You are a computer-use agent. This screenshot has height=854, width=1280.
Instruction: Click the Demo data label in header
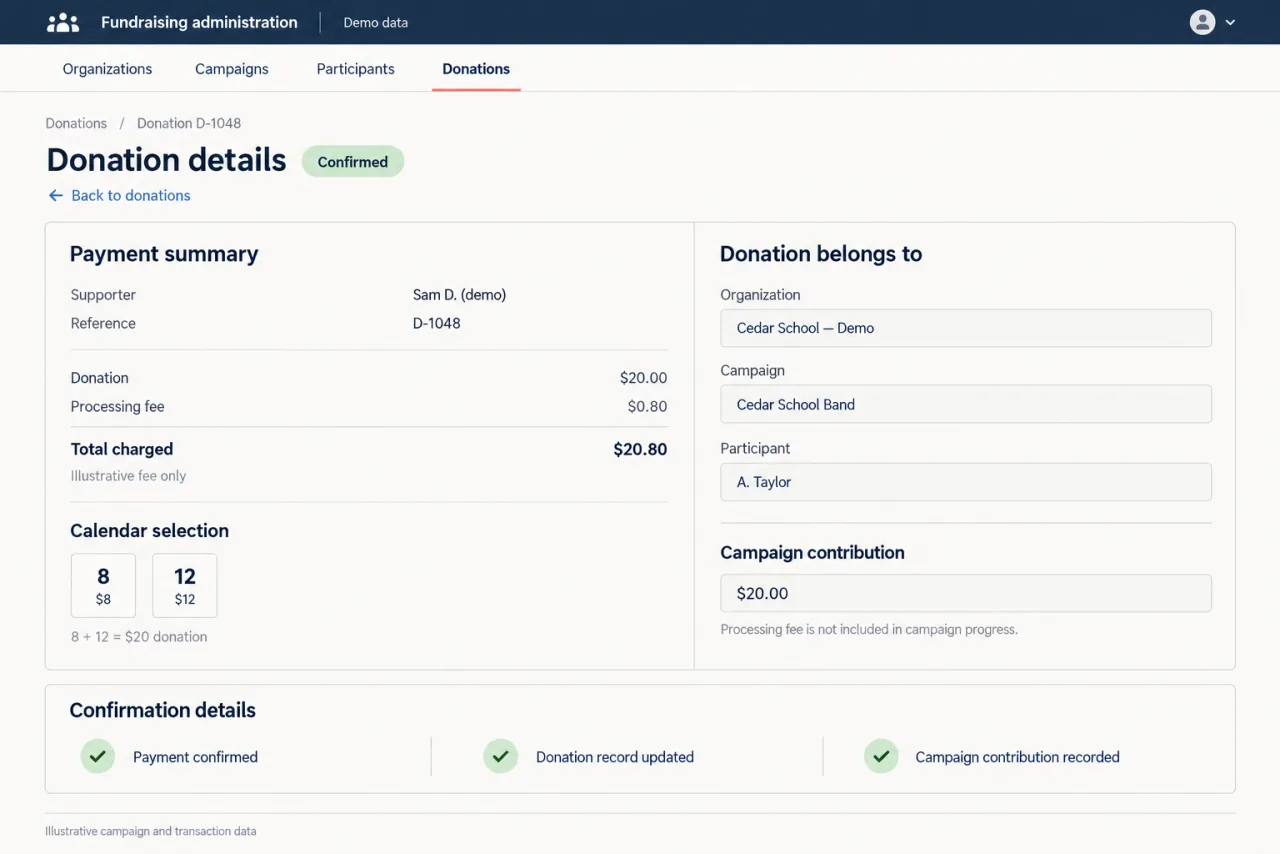tap(376, 22)
